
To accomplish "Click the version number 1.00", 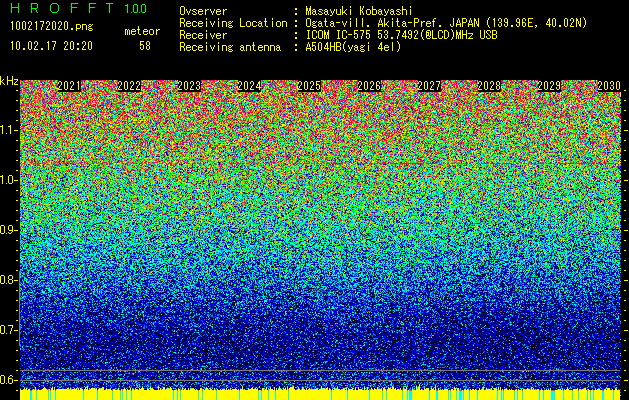I will [x=136, y=9].
